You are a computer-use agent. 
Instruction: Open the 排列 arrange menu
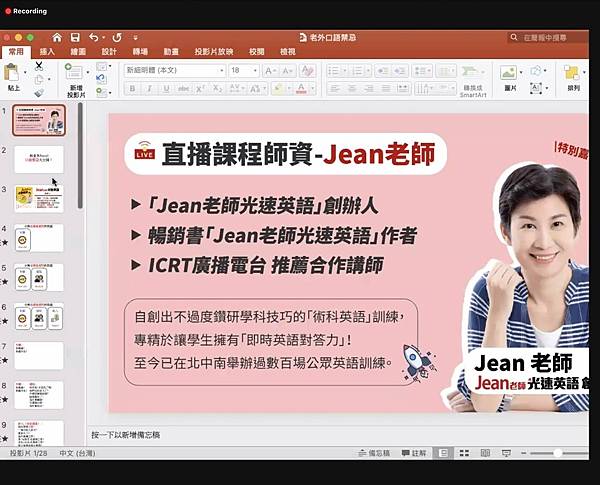point(573,78)
